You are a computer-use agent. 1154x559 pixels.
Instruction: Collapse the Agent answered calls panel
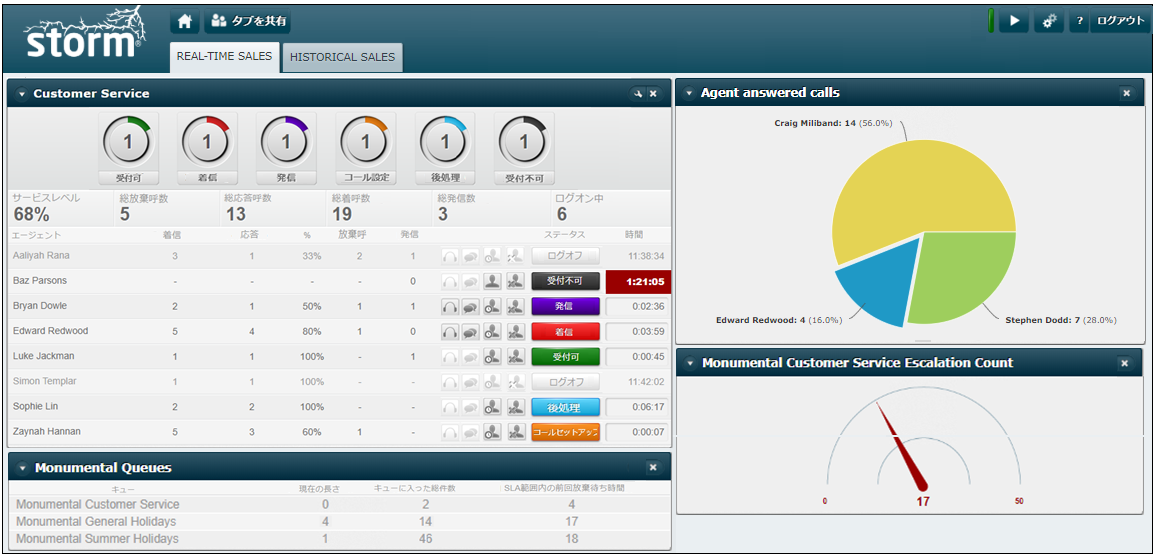coord(689,93)
